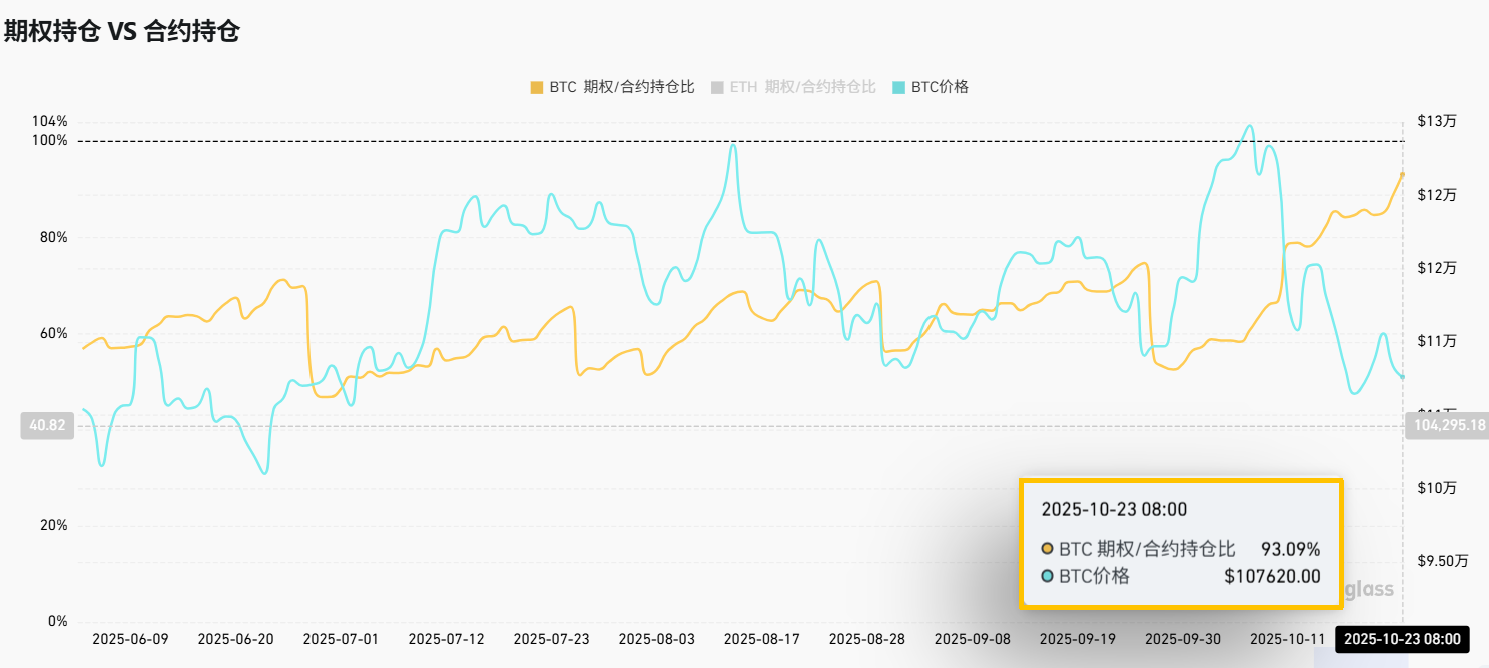Click the cyan BTC价格 legend swatch

898,87
